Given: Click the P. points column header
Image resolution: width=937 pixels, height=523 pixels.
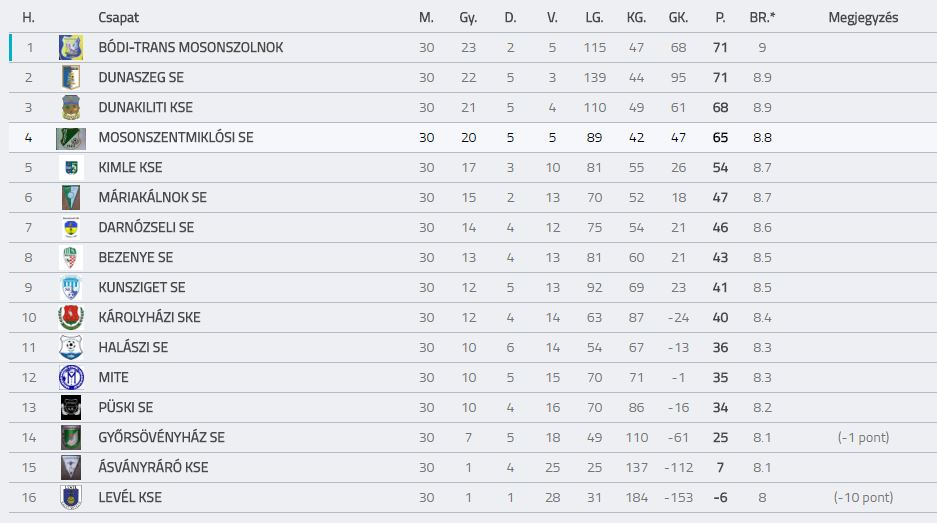Looking at the screenshot, I should 720,17.
